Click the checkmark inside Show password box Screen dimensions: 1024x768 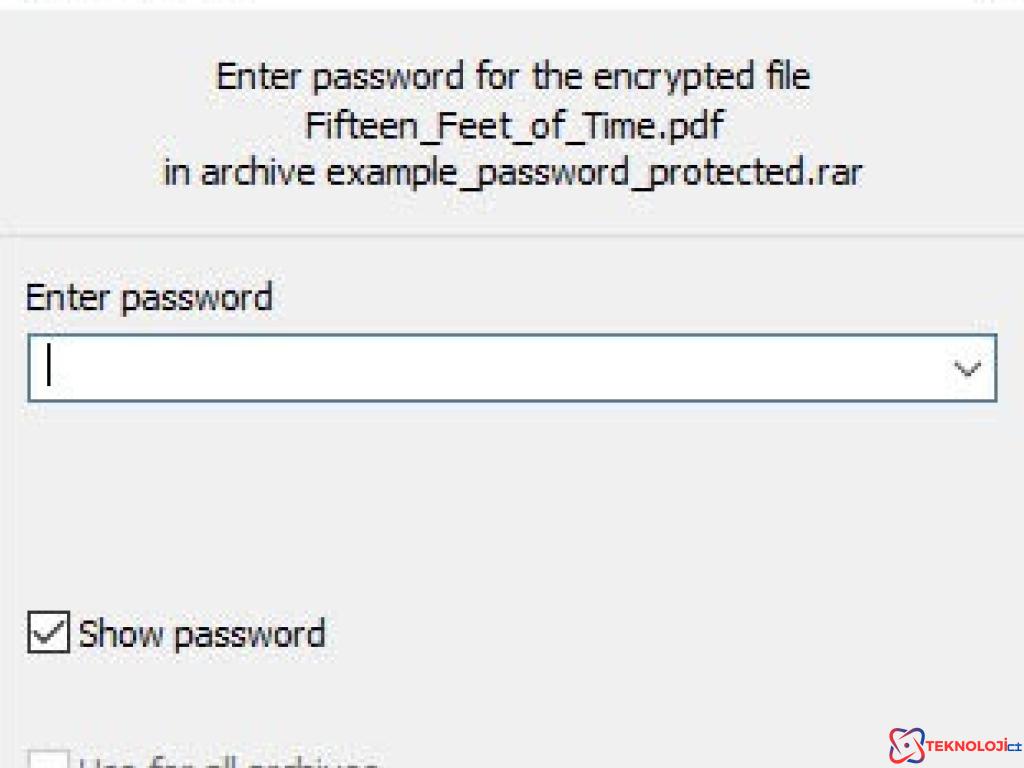[47, 634]
